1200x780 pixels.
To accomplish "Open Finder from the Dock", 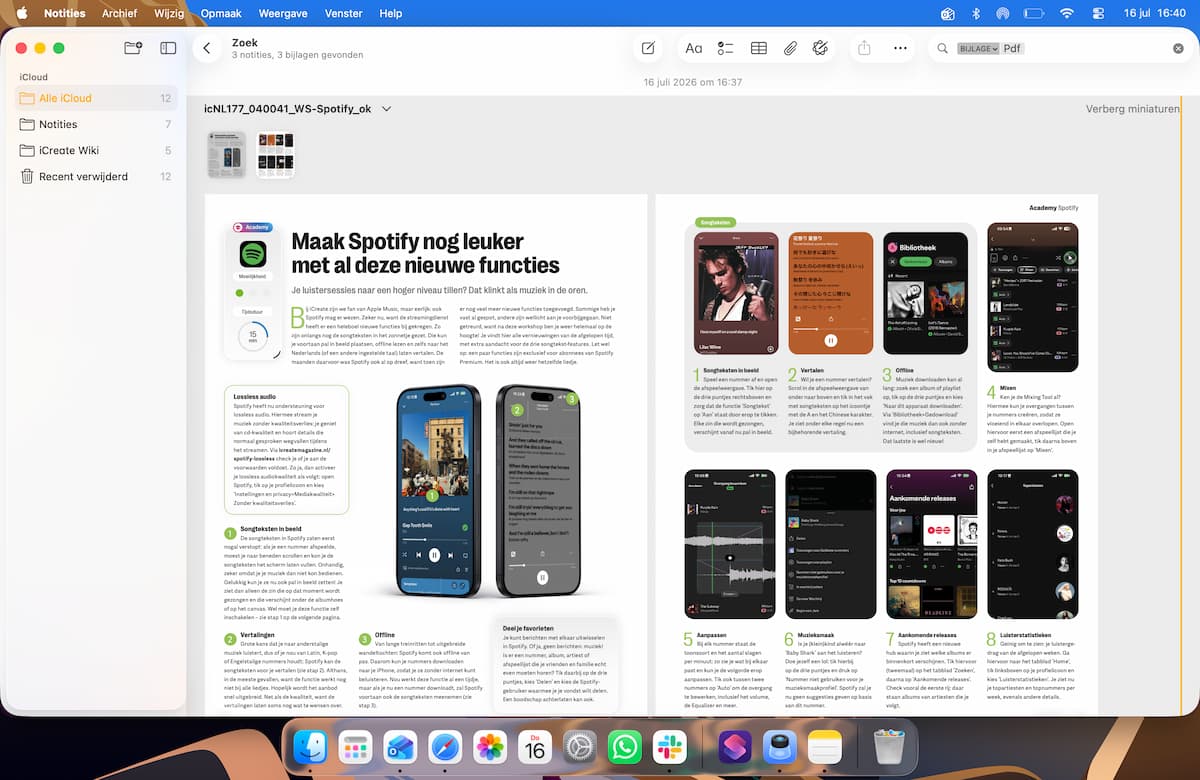I will tap(311, 747).
